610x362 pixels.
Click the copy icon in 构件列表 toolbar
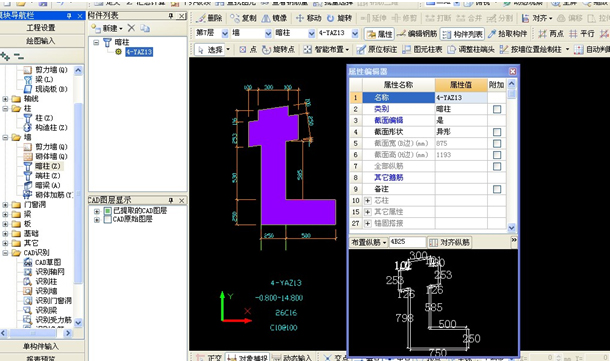pyautogui.click(x=145, y=28)
